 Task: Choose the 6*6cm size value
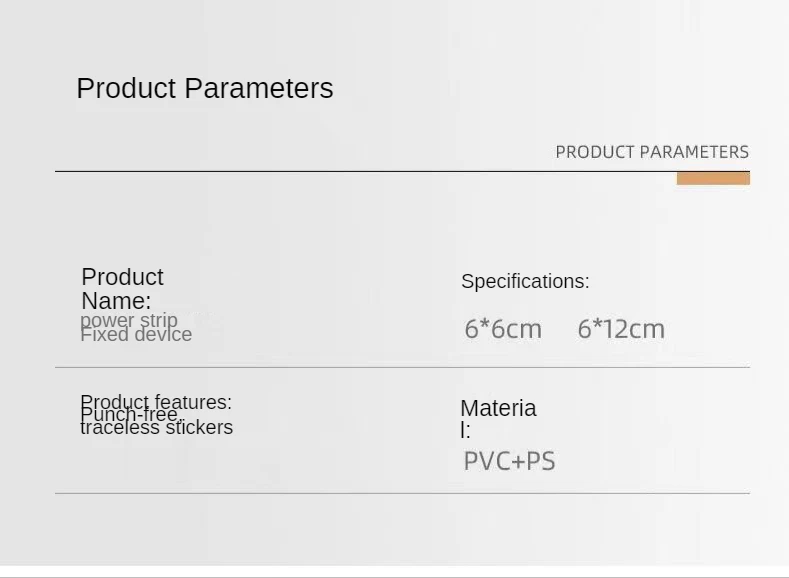point(503,329)
